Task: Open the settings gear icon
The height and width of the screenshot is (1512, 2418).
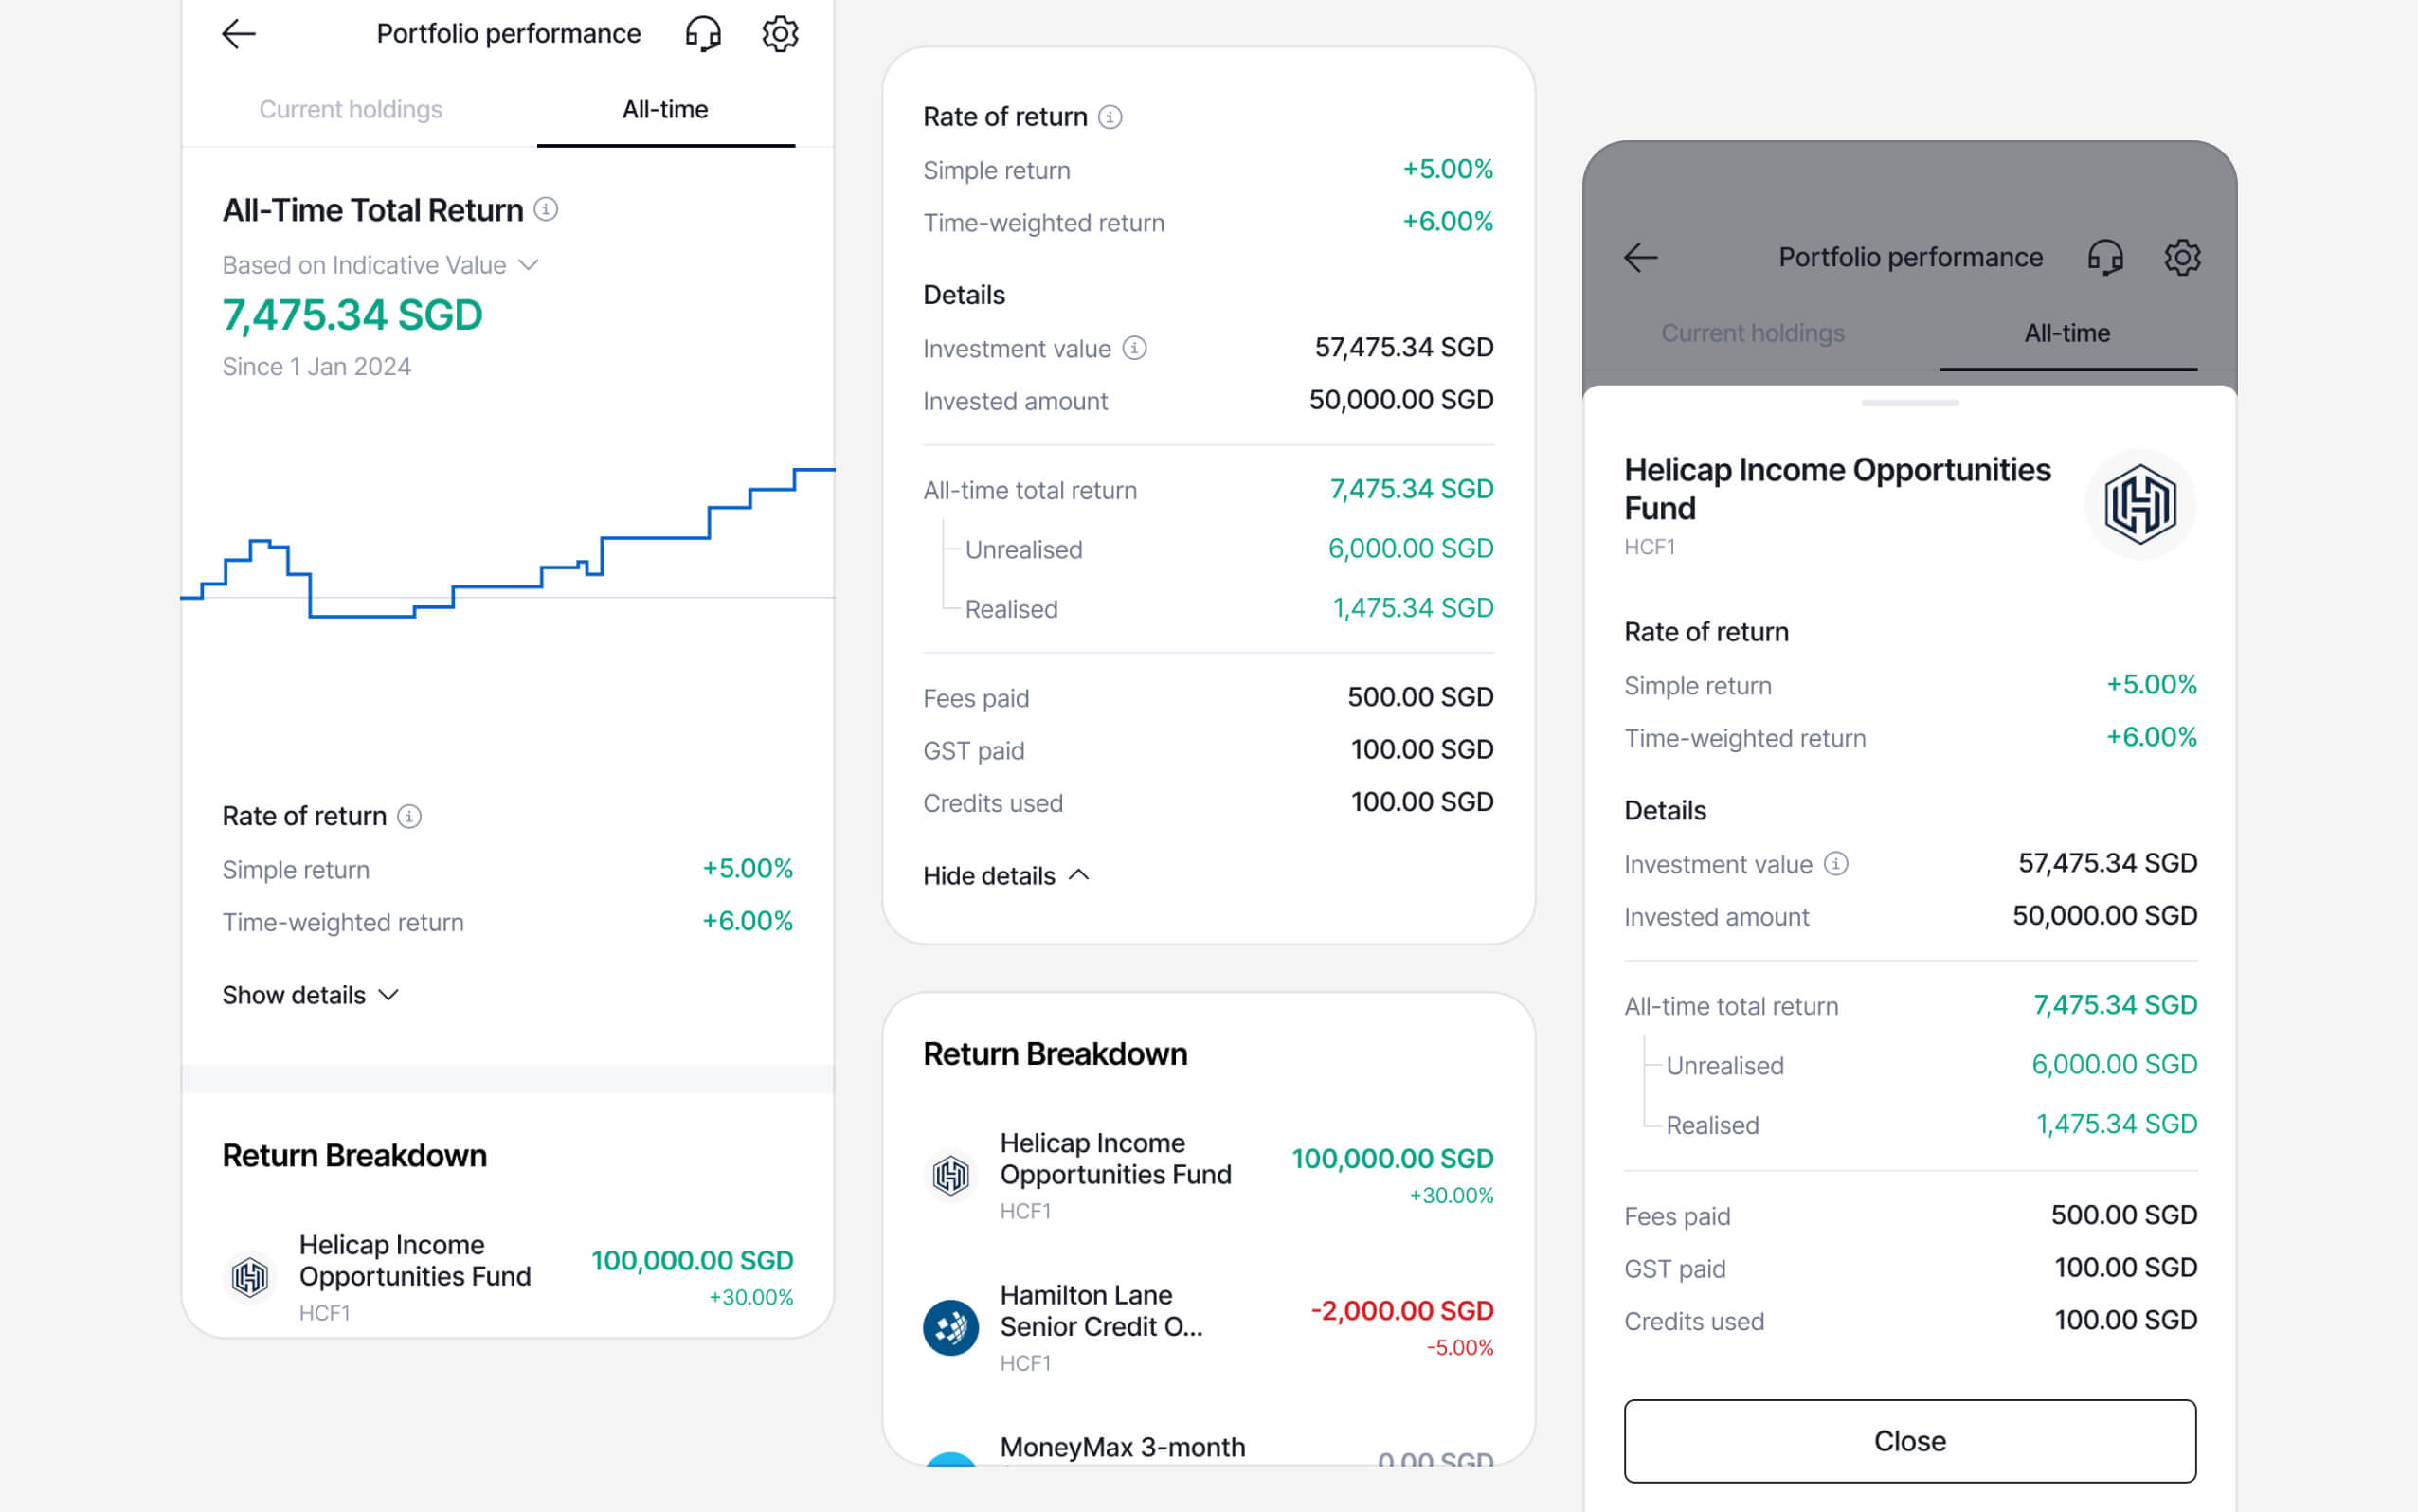Action: pos(780,33)
